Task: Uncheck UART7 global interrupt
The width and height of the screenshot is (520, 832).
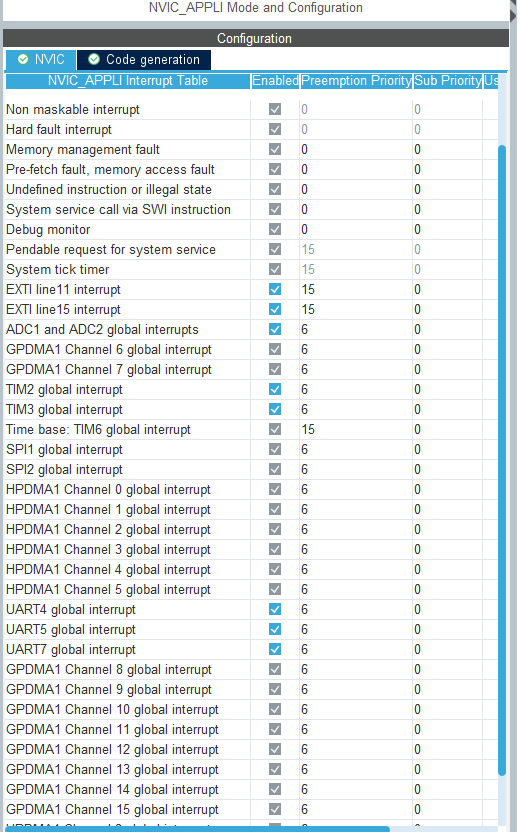Action: coord(275,649)
